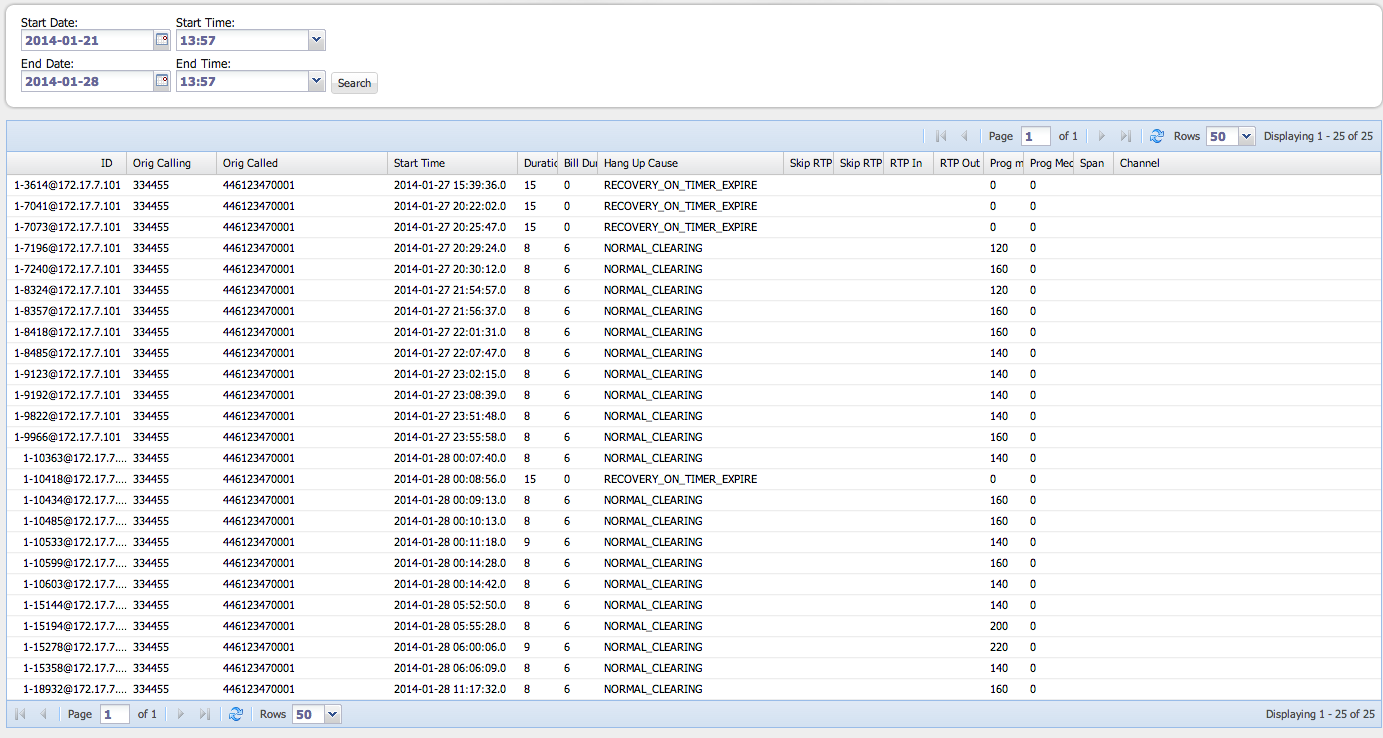Click the End Date input field

[x=87, y=82]
